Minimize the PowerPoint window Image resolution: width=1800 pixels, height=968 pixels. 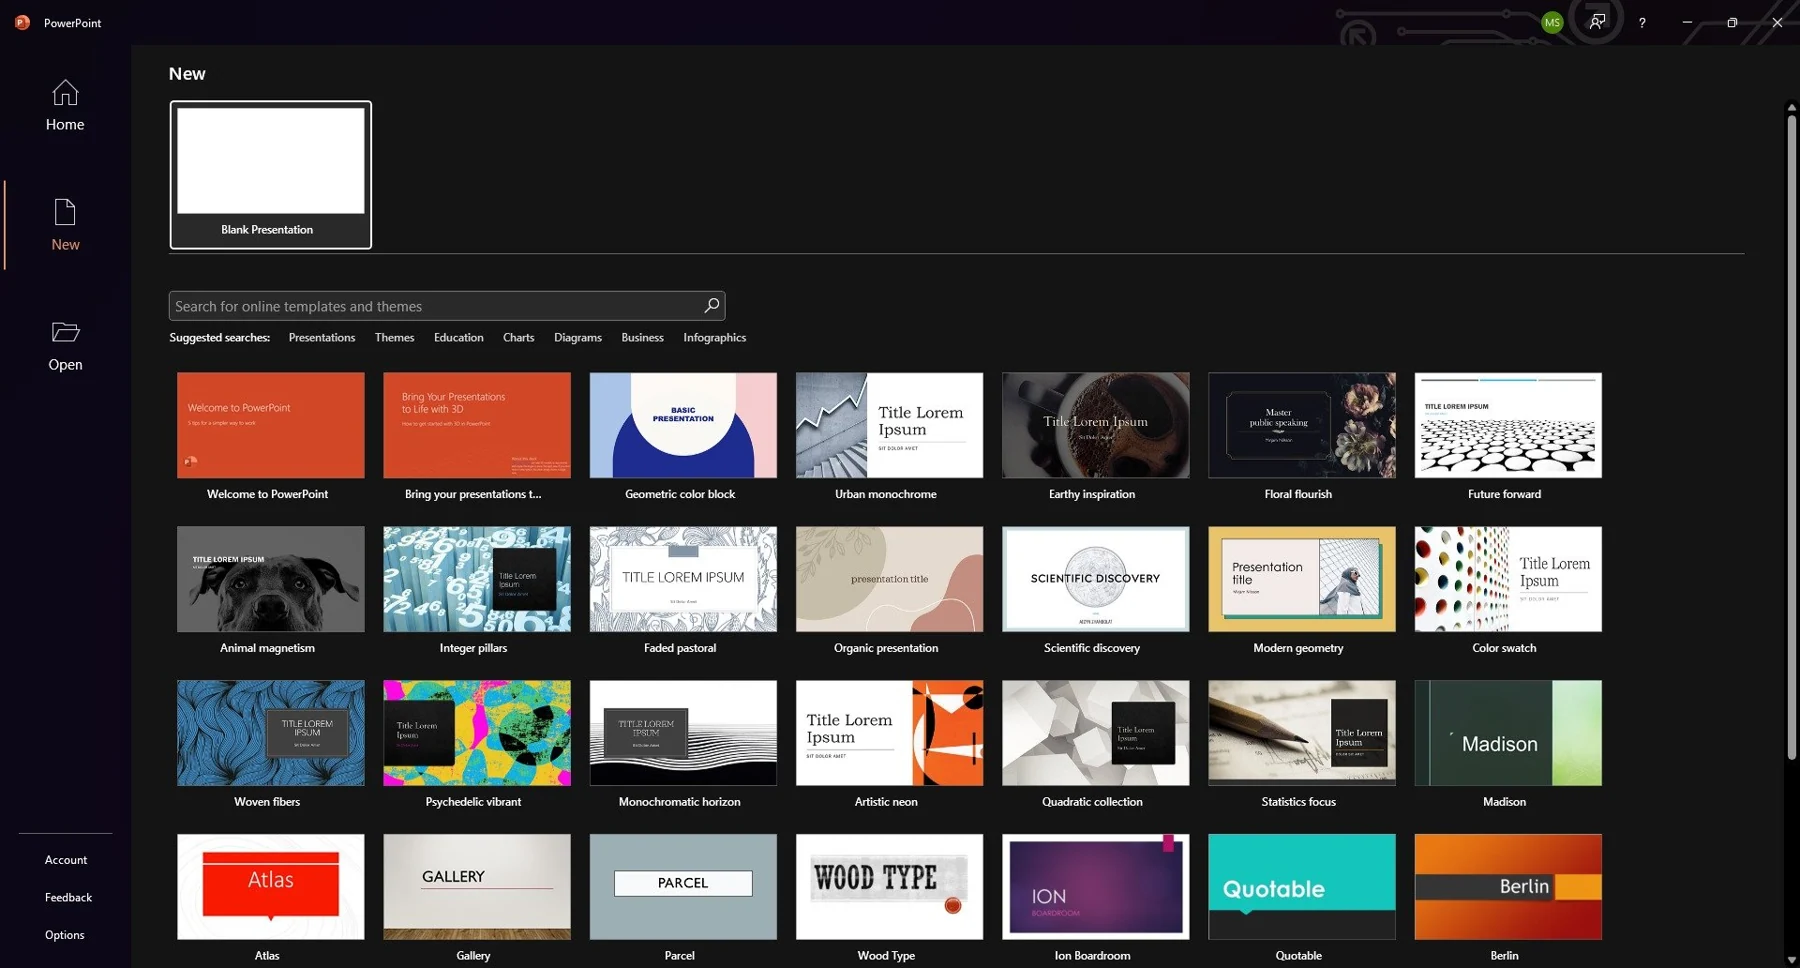1687,22
